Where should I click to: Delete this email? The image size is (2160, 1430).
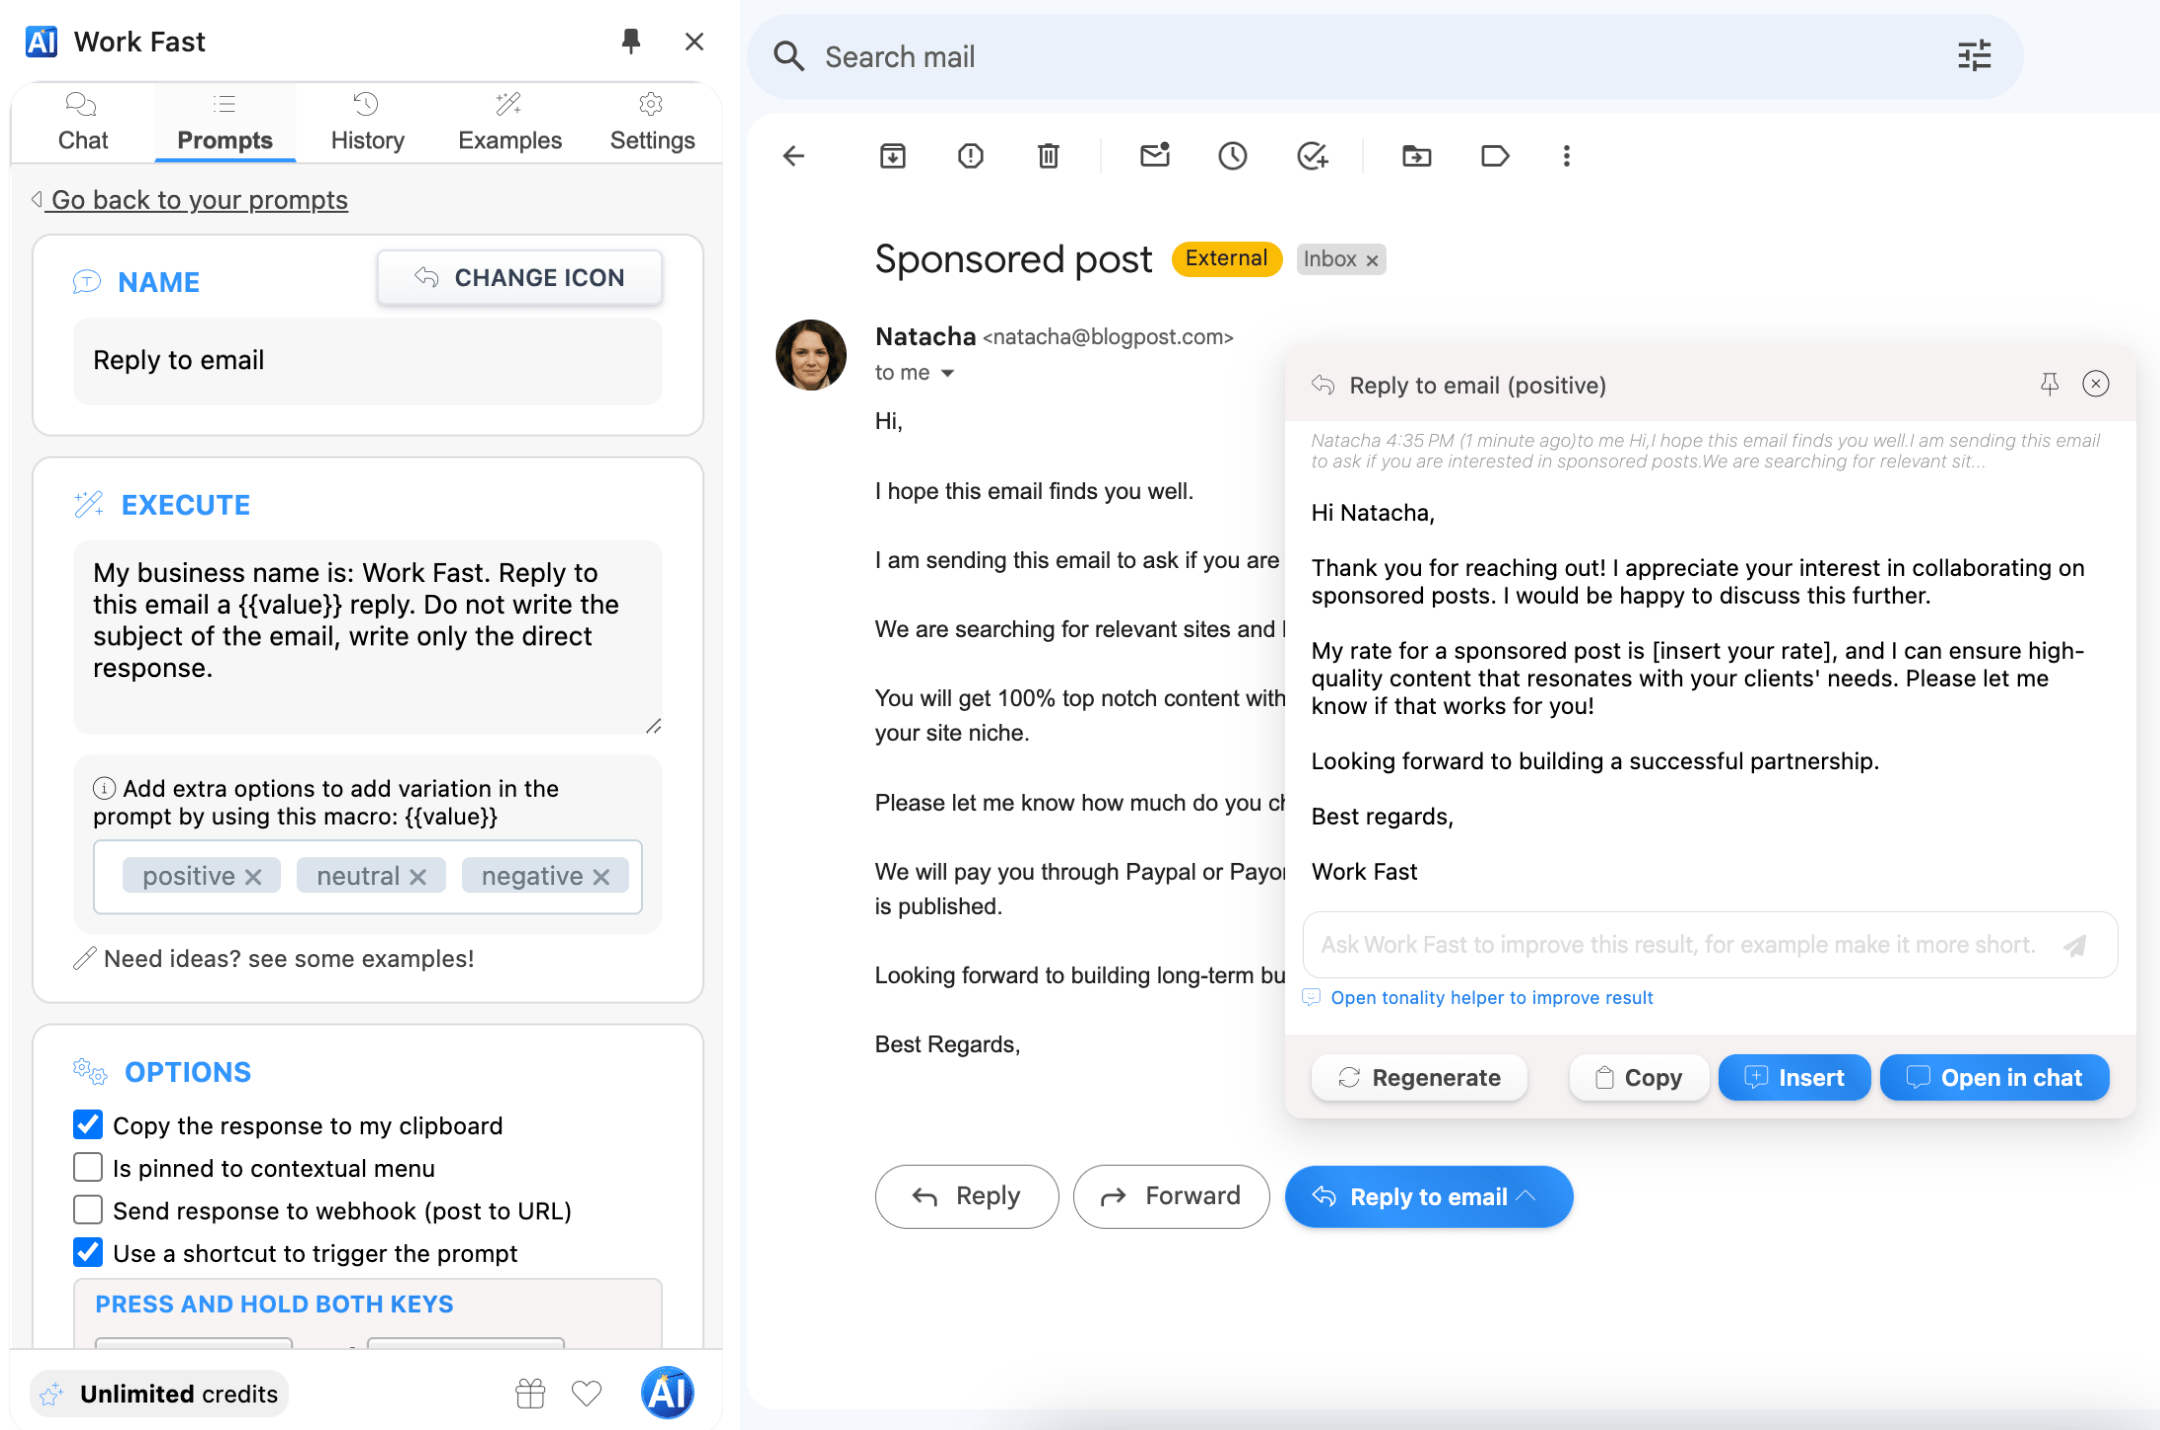[x=1048, y=156]
